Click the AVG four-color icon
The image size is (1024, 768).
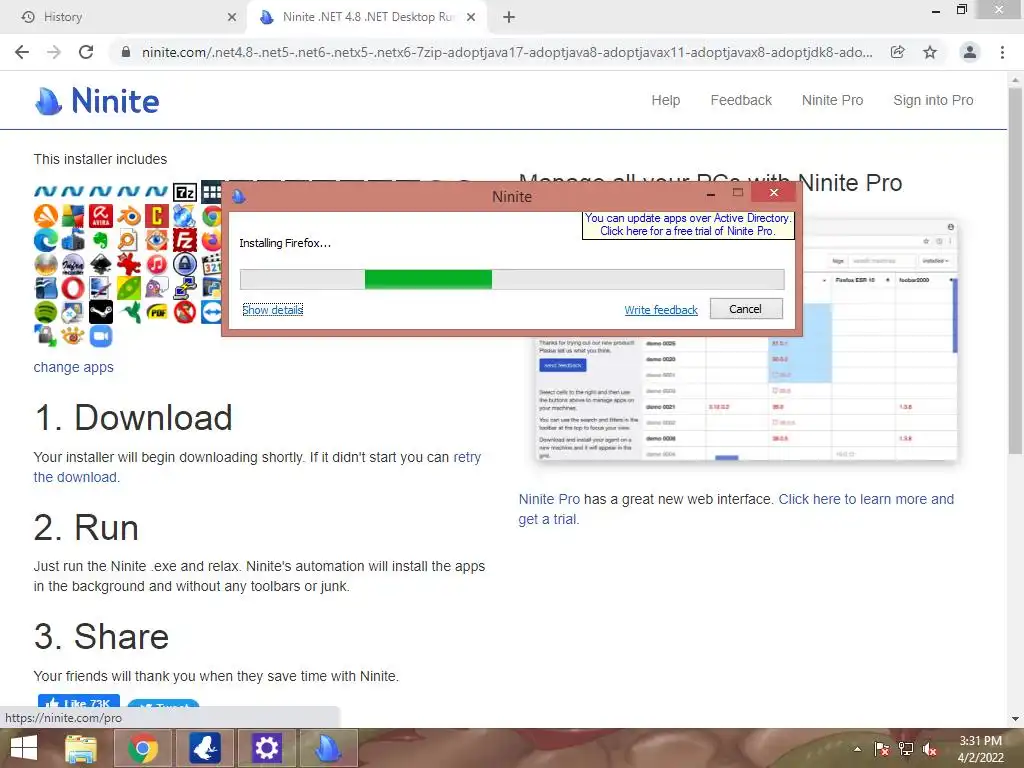point(73,216)
